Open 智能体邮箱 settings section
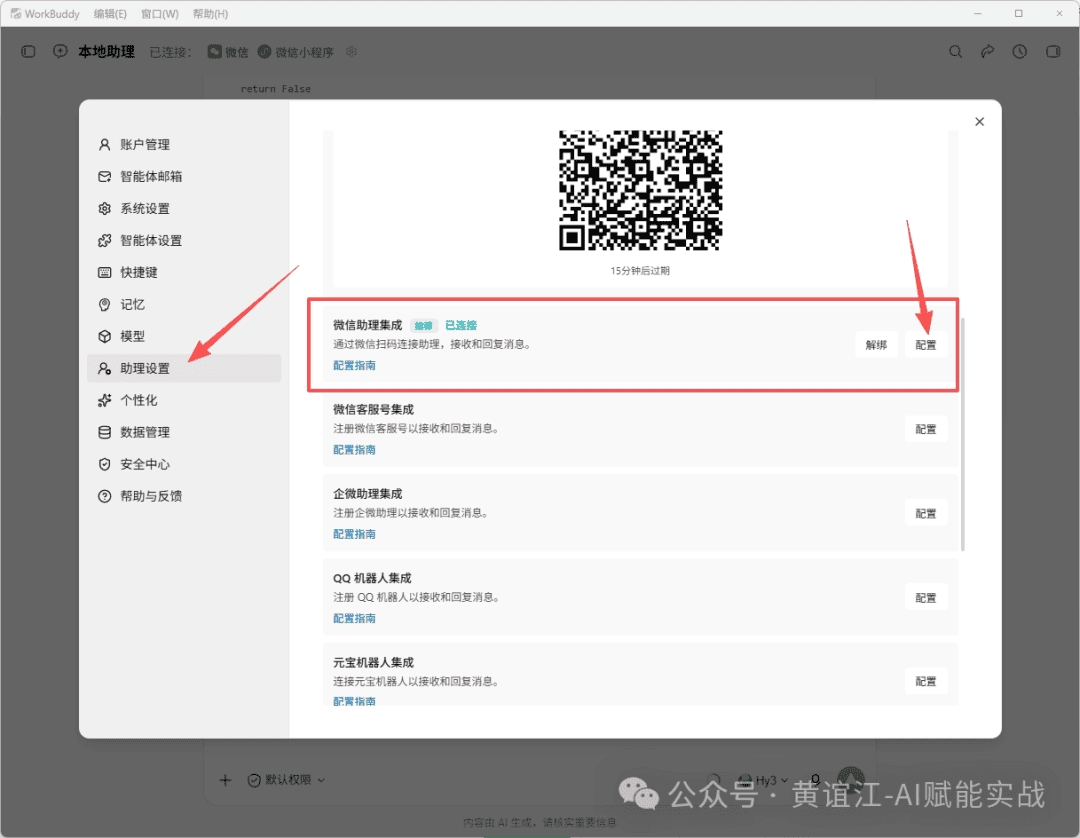 click(x=184, y=176)
